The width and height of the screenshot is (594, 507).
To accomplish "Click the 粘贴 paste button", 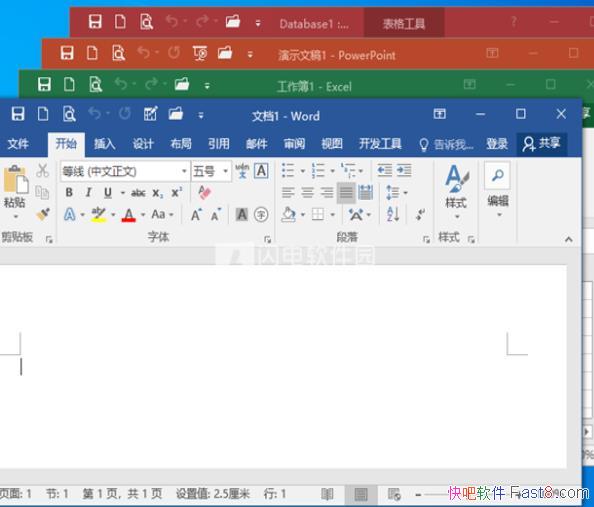I will pyautogui.click(x=15, y=186).
